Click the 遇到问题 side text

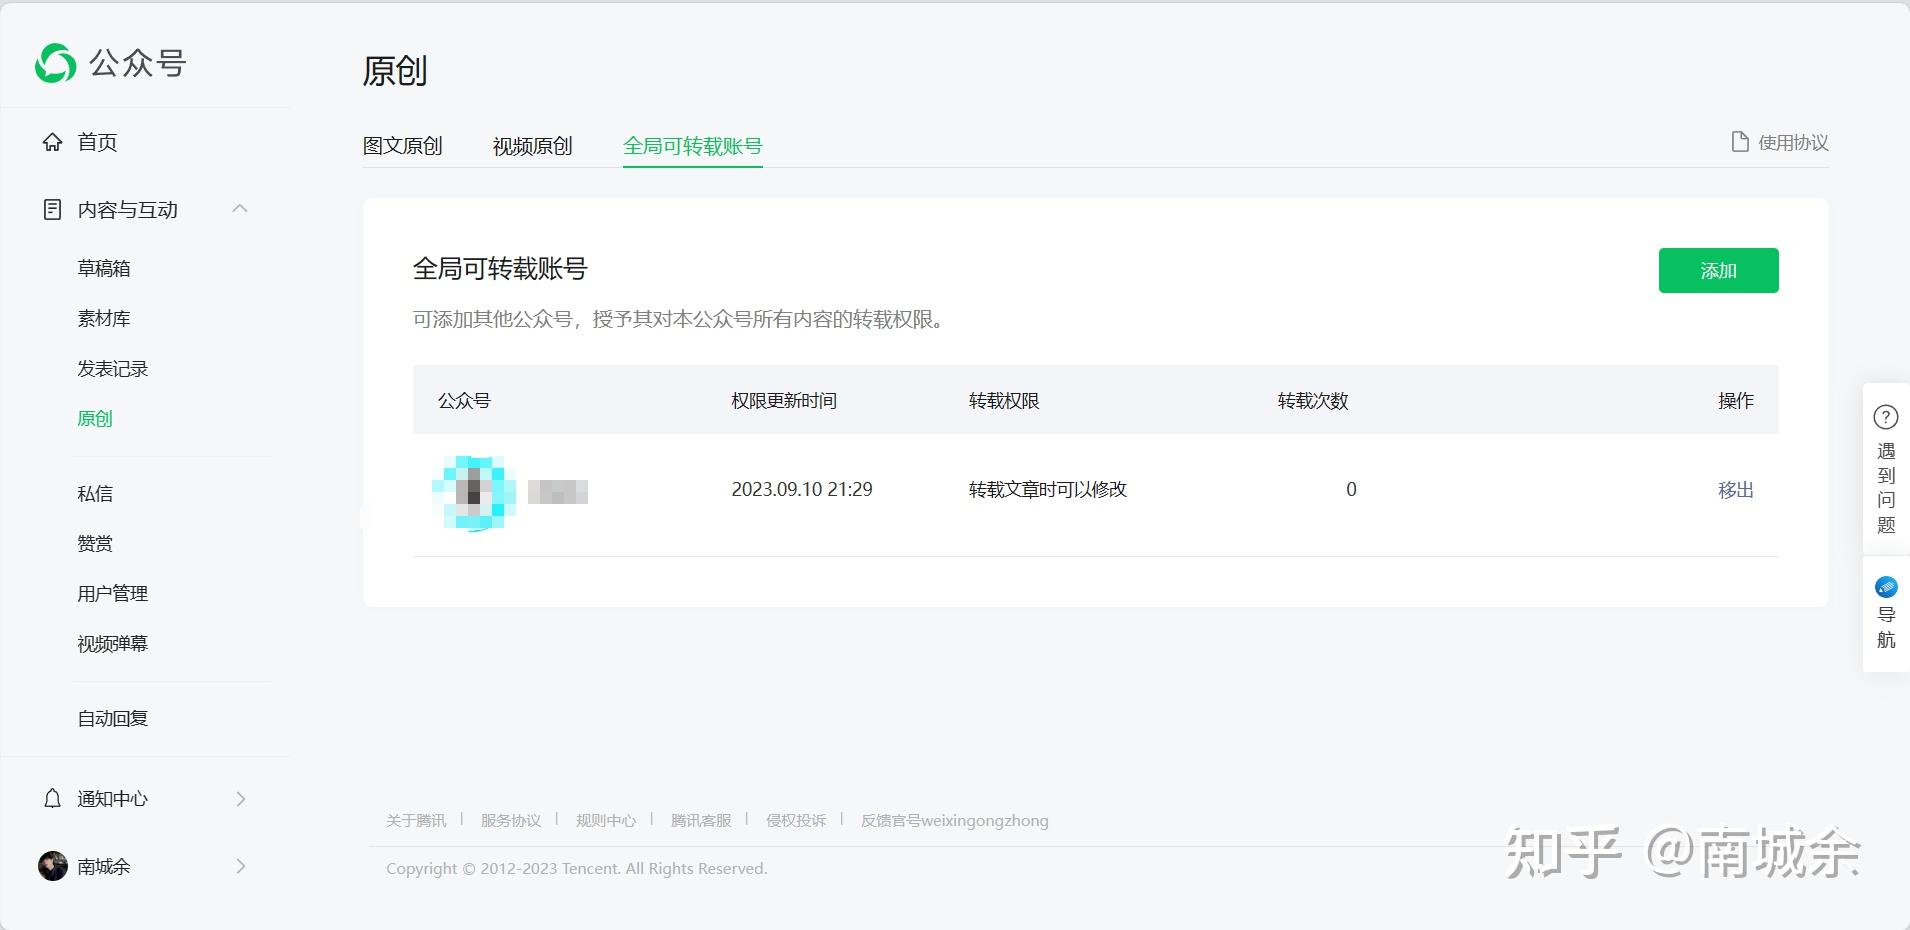1886,488
